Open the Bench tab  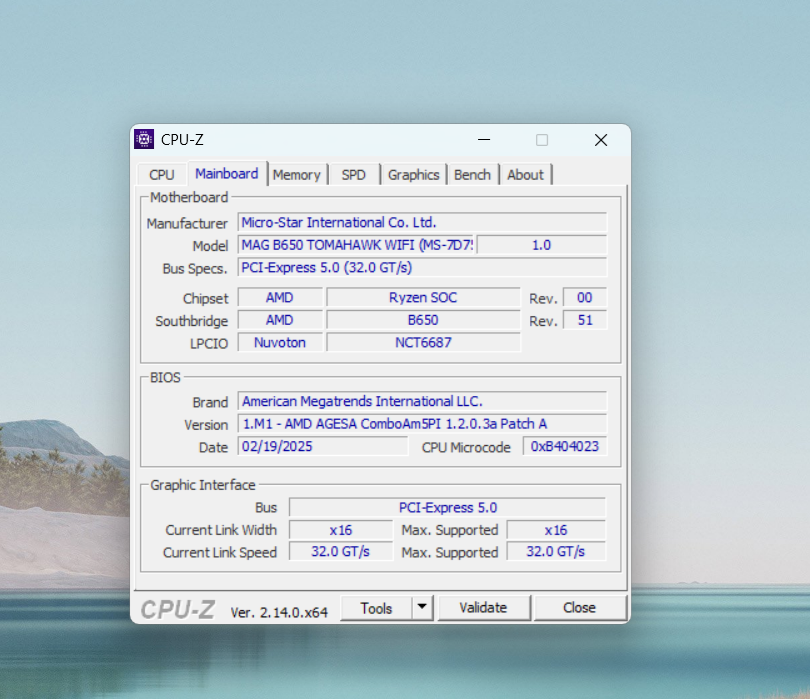(x=472, y=175)
